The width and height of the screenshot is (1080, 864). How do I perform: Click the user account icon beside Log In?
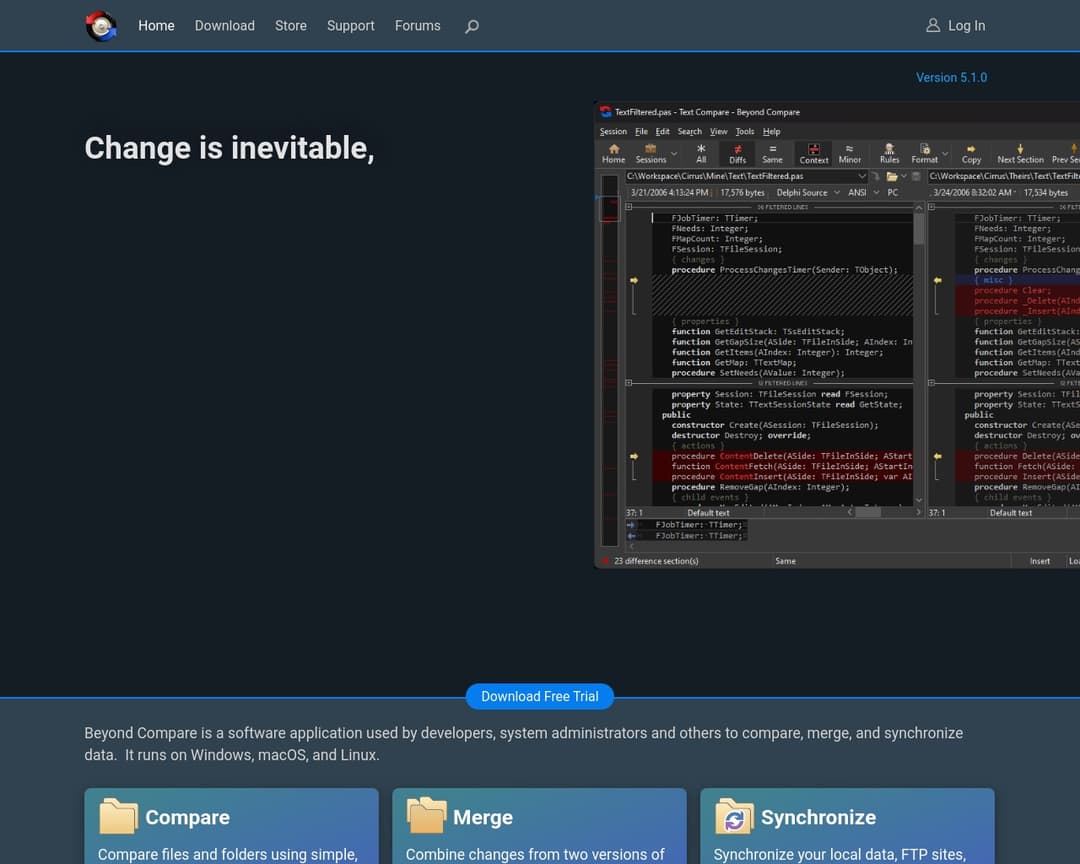click(933, 25)
